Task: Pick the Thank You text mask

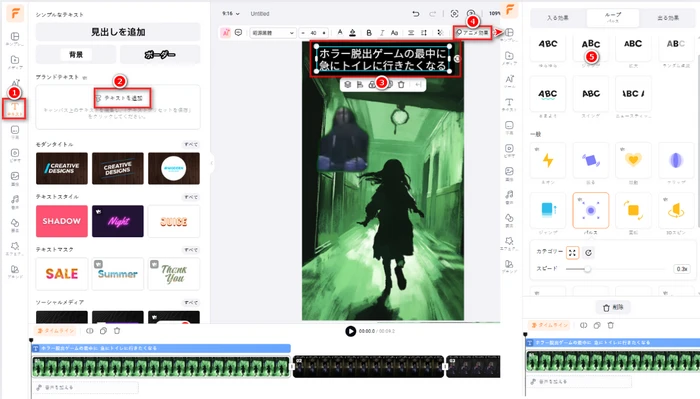Action: click(x=174, y=274)
